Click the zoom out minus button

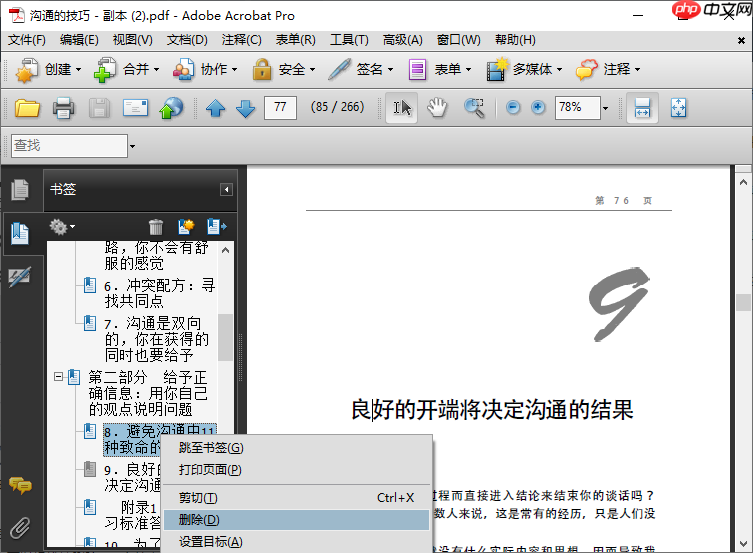pos(513,108)
